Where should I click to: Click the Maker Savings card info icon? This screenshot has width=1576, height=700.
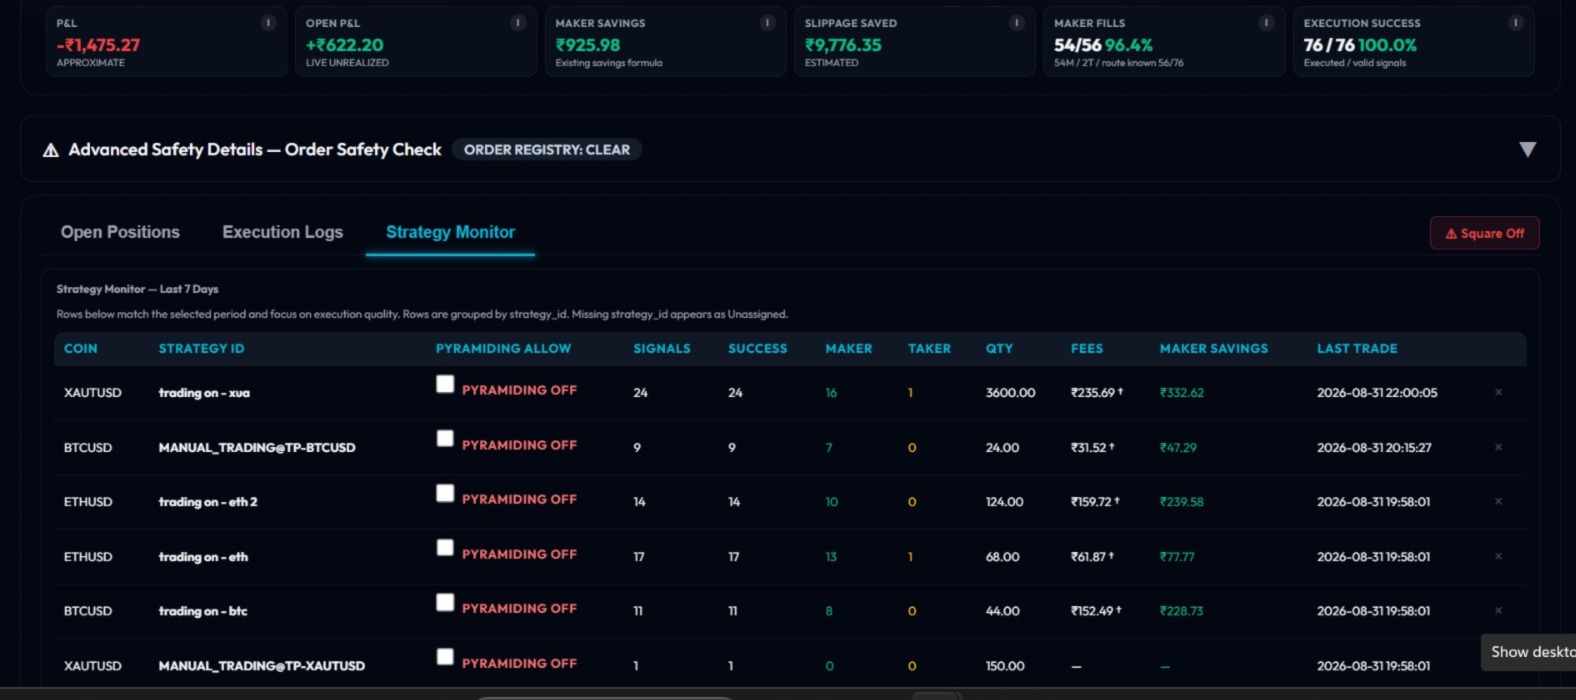click(767, 23)
